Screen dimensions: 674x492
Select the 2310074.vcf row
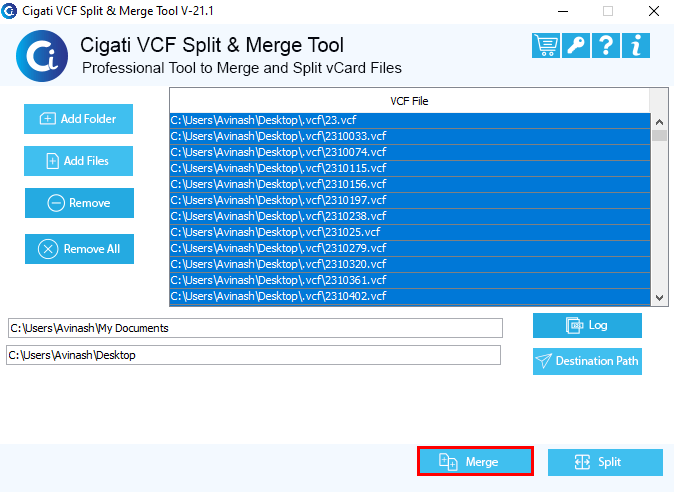pyautogui.click(x=410, y=152)
